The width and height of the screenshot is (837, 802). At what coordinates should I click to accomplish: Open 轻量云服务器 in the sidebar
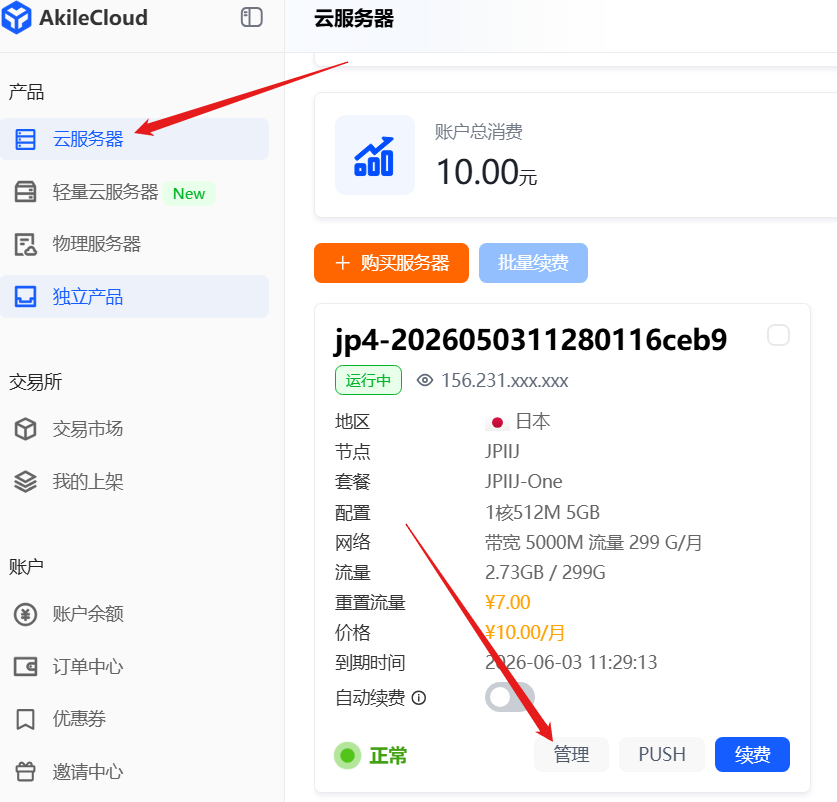click(134, 192)
